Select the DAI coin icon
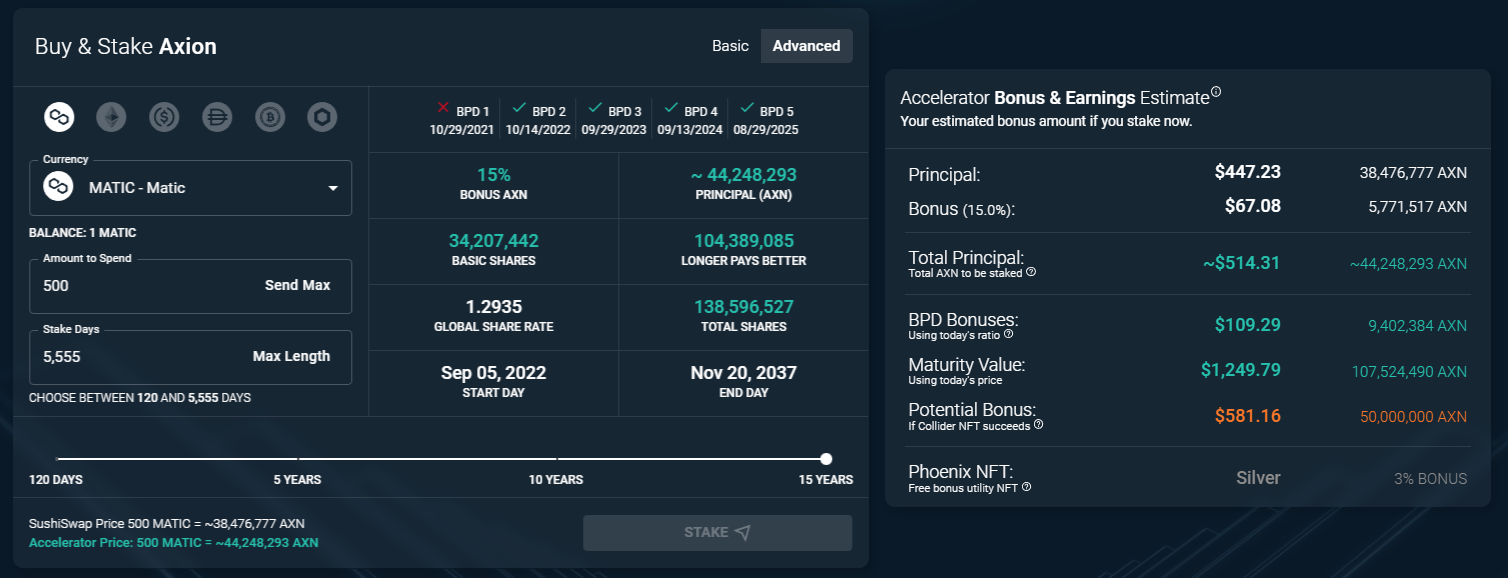1508x578 pixels. tap(217, 118)
